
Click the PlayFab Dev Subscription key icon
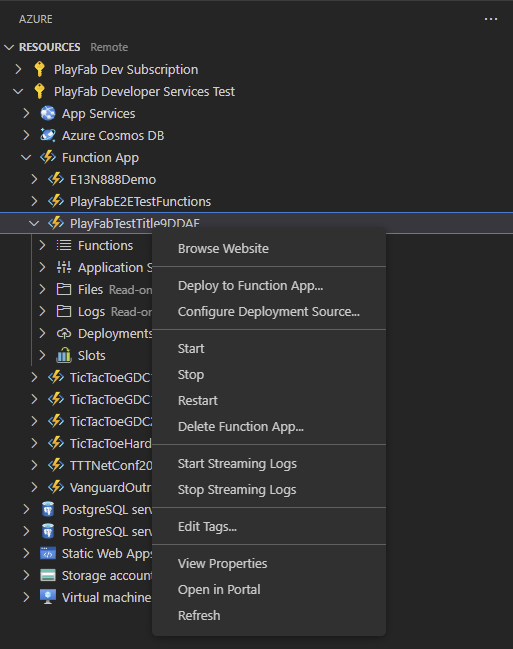[x=40, y=69]
